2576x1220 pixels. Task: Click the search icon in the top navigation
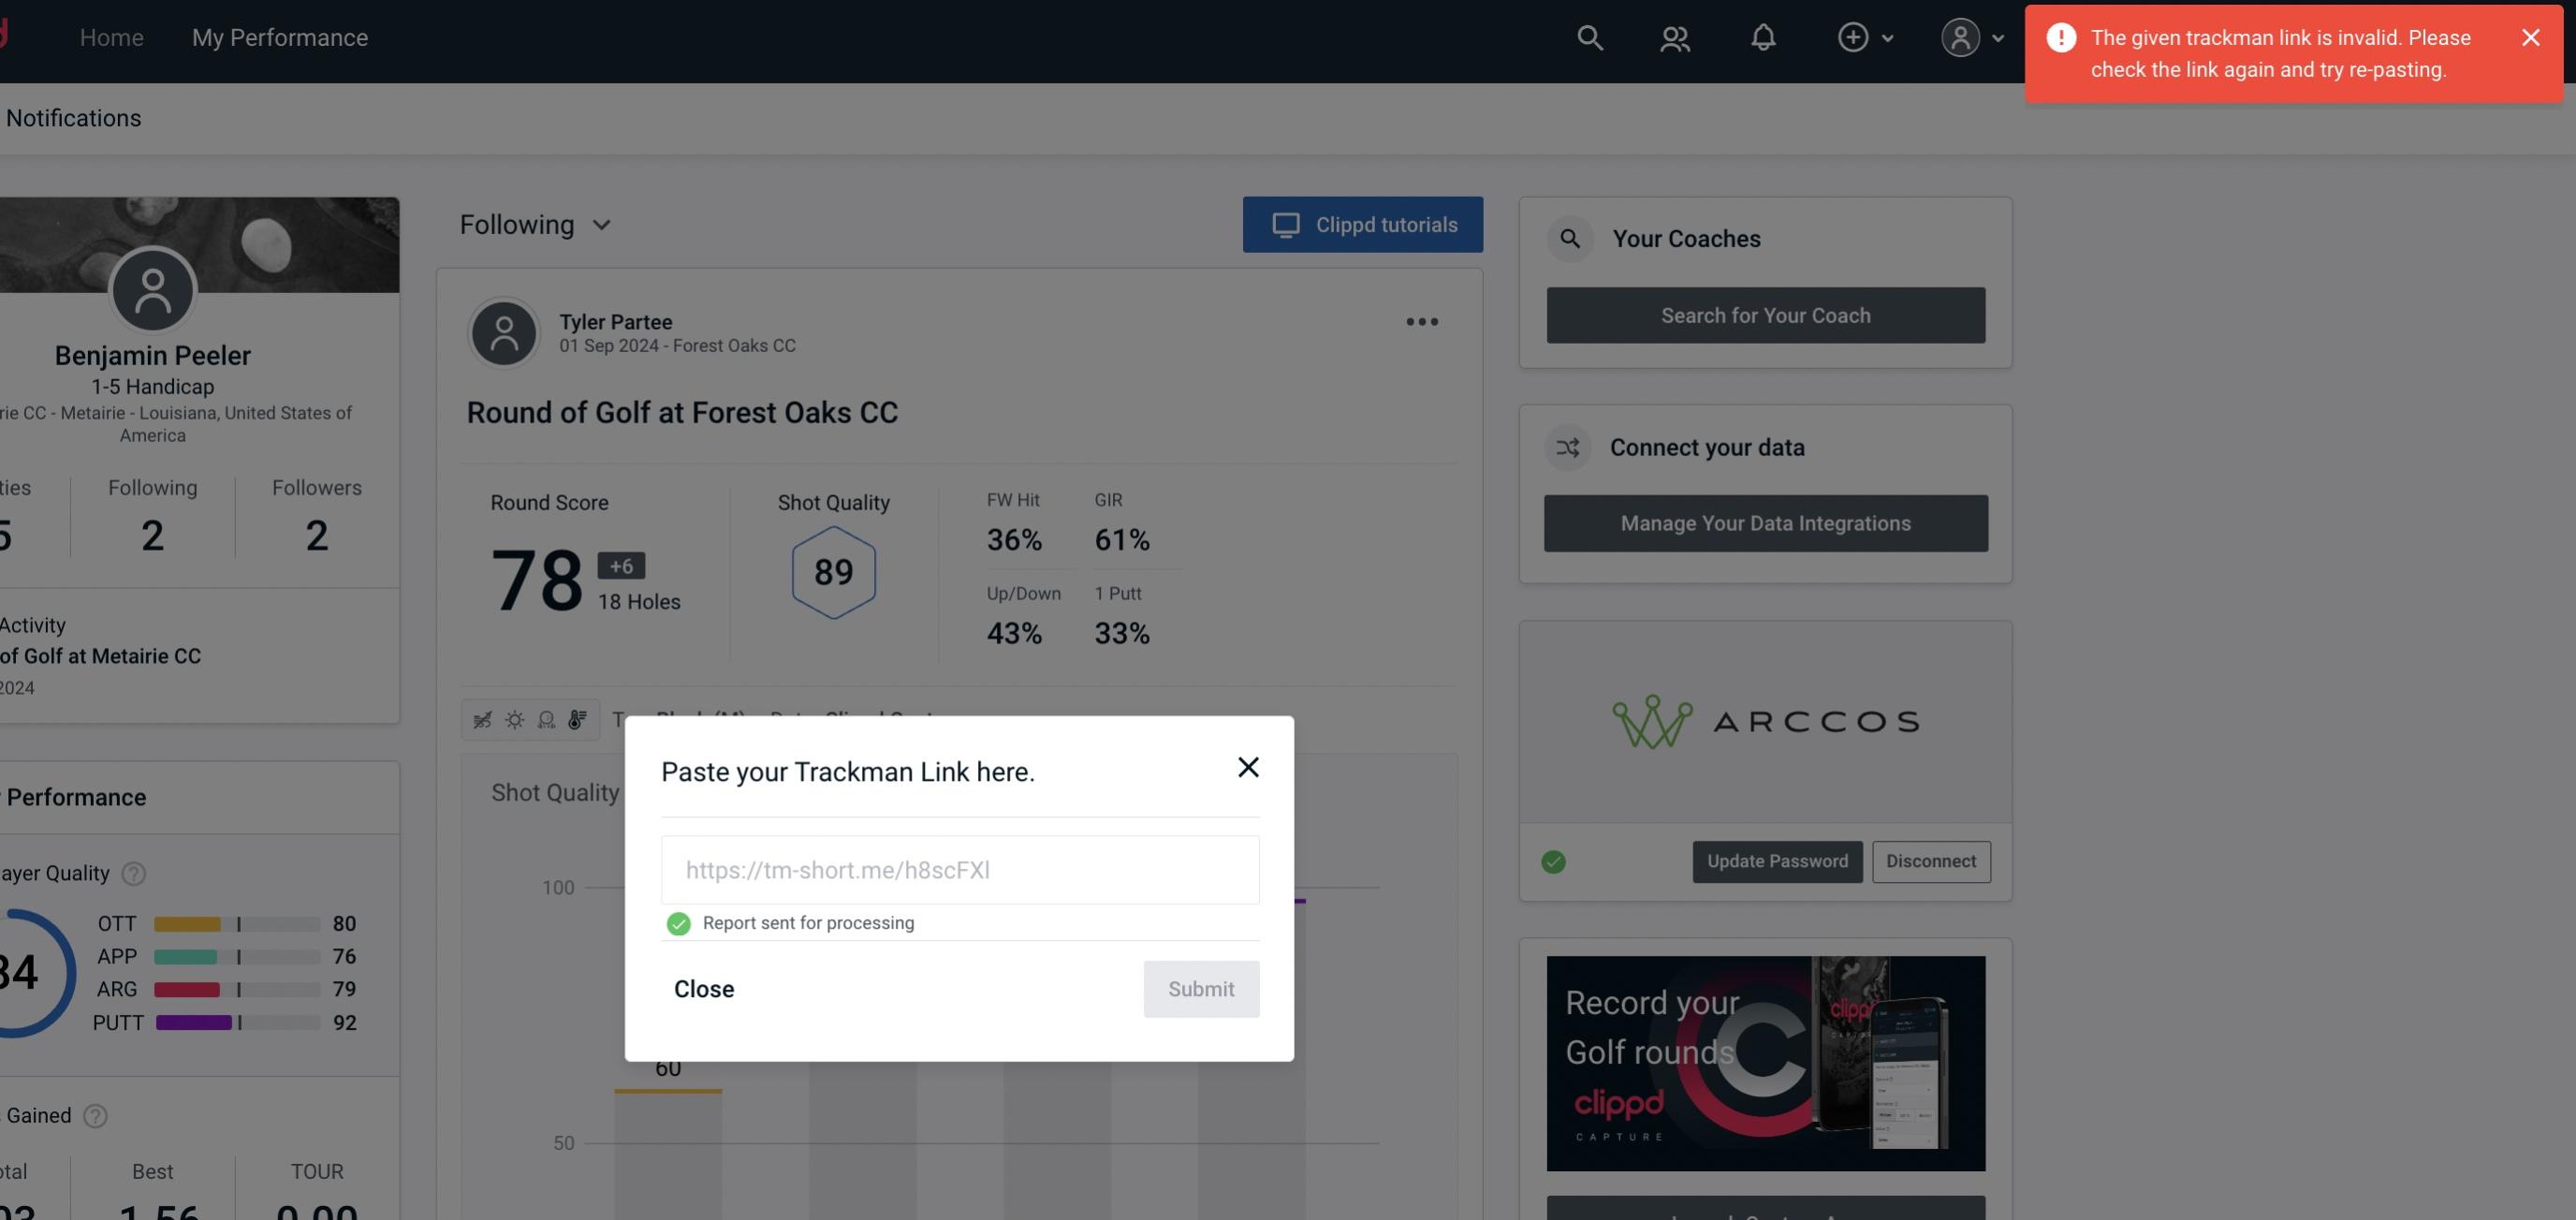click(1587, 37)
